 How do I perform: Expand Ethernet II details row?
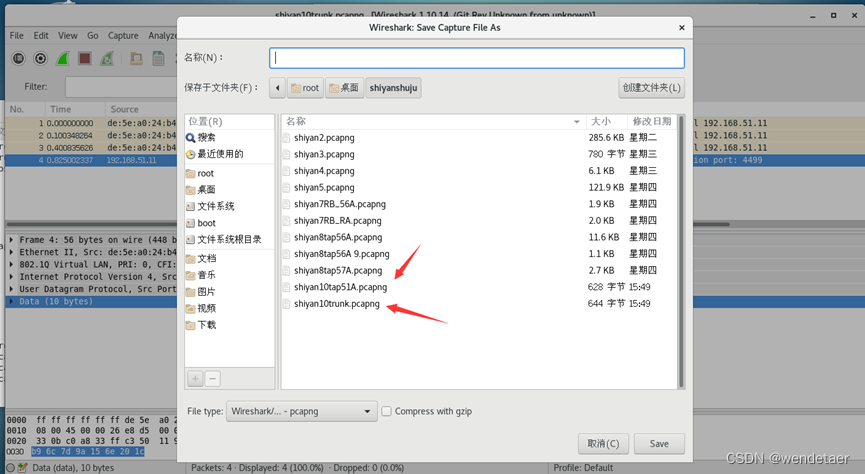point(11,252)
